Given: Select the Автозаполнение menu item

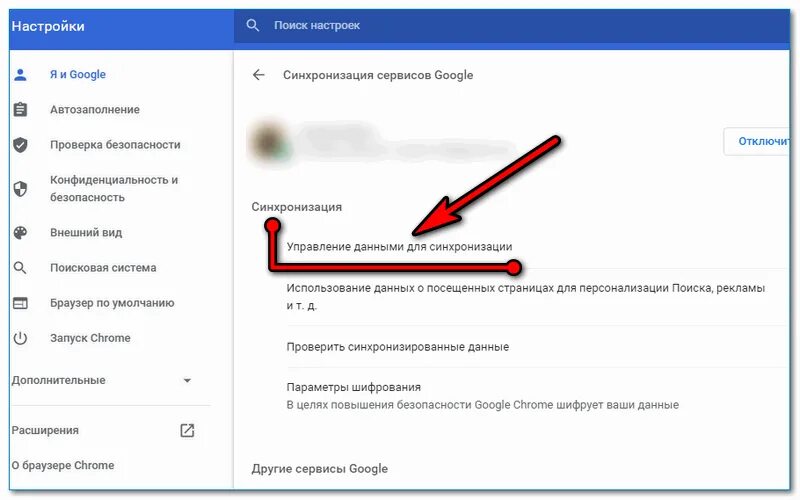Looking at the screenshot, I should tap(95, 110).
